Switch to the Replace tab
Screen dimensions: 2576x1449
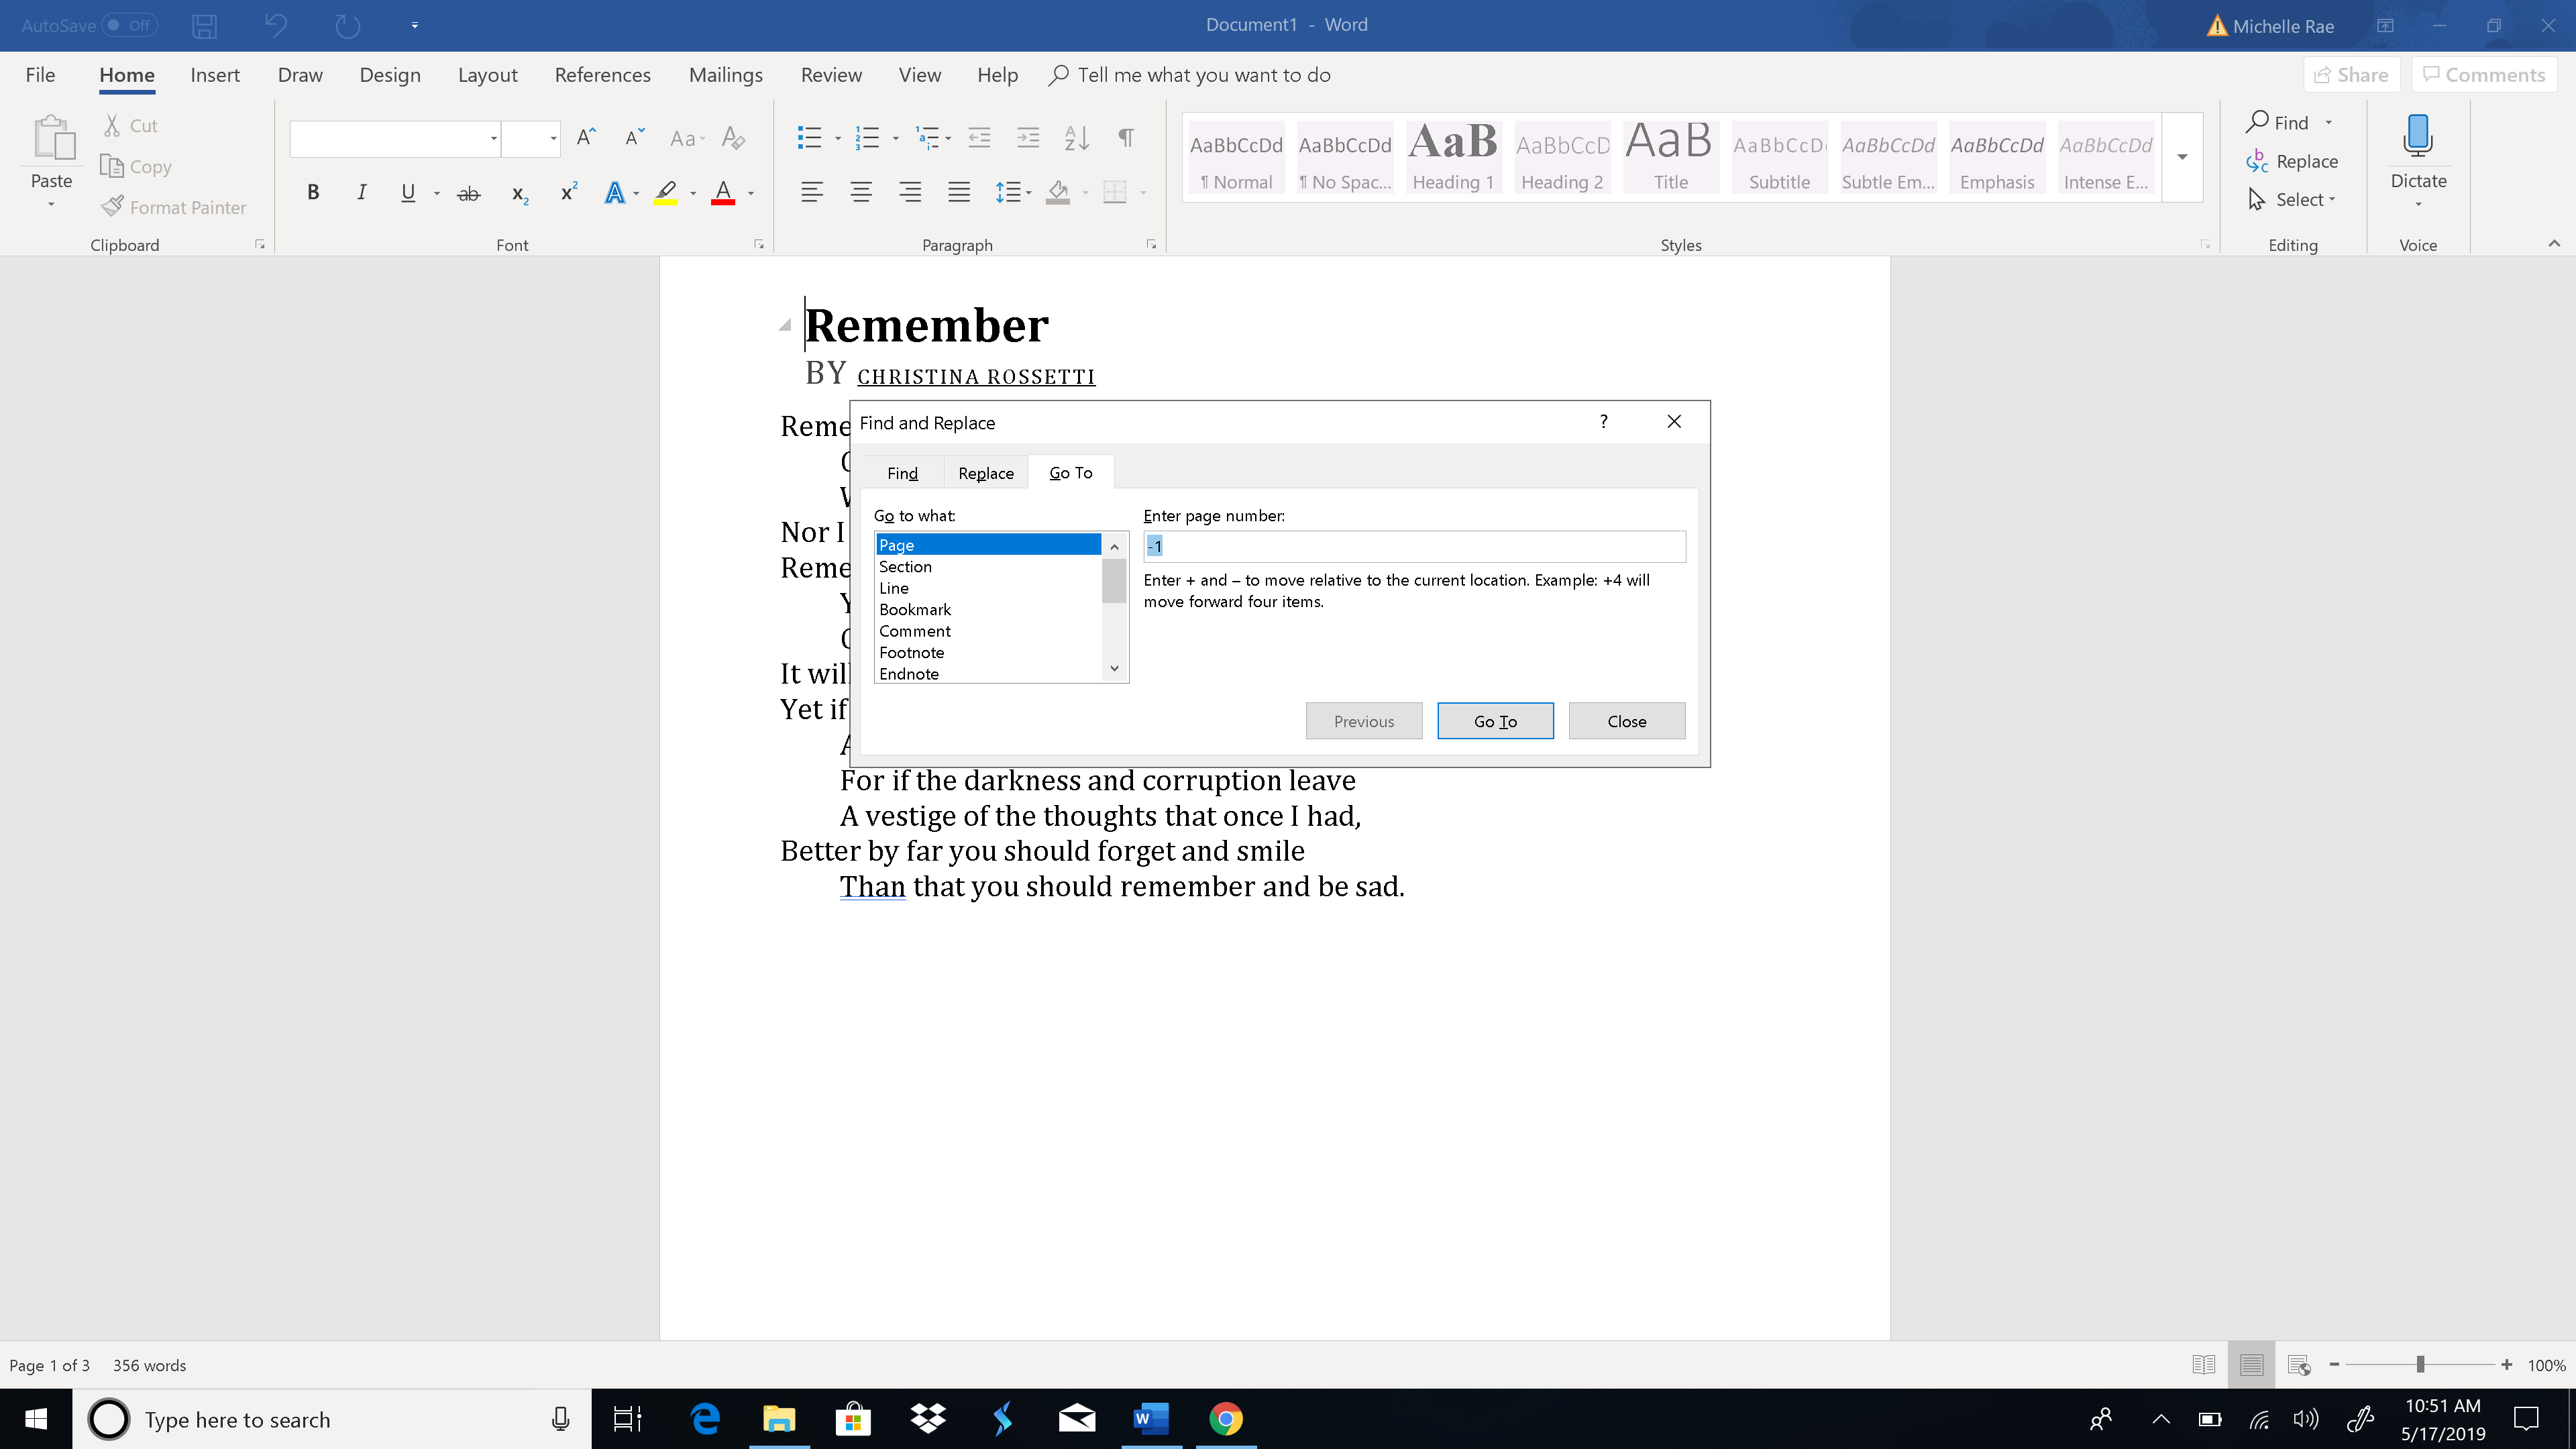click(x=985, y=472)
